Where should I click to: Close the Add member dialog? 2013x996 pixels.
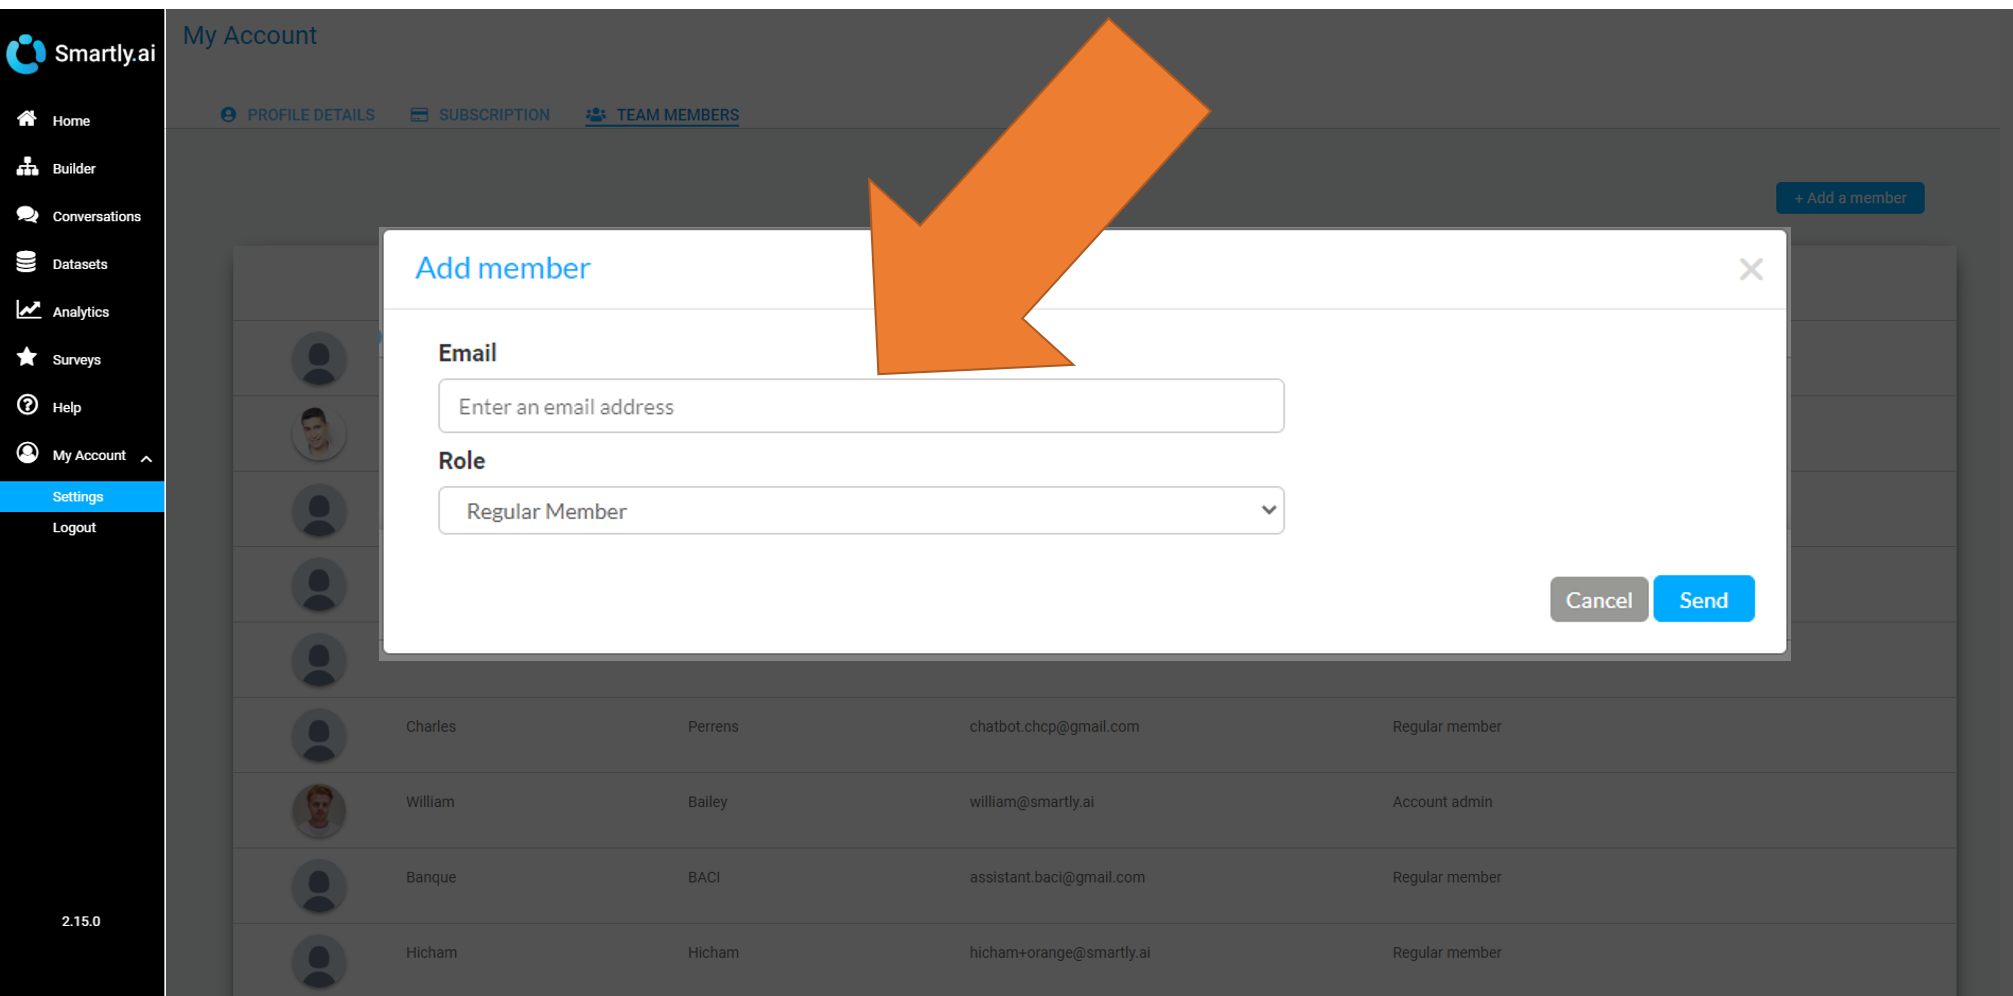click(x=1750, y=269)
